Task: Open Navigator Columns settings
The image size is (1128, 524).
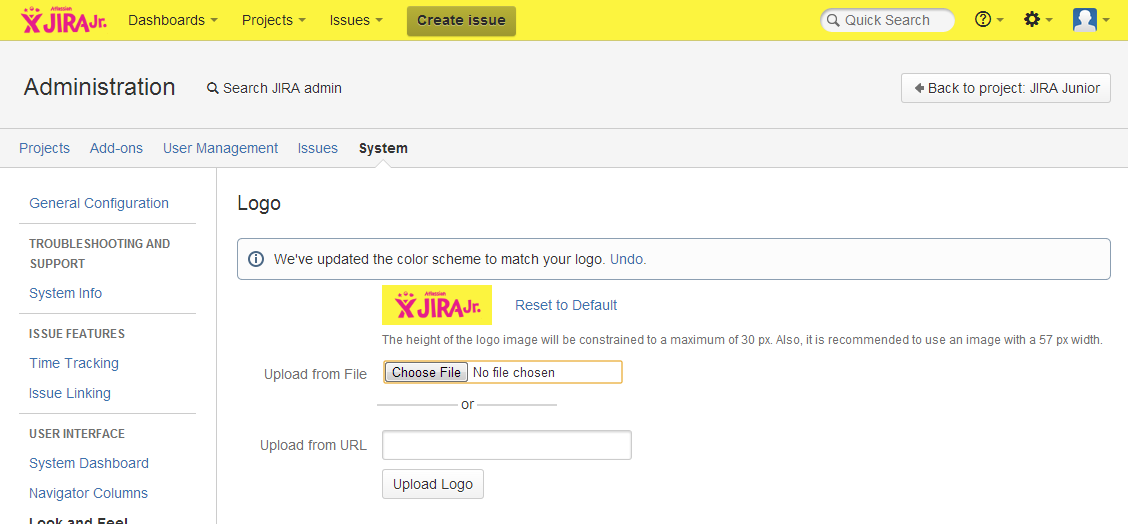Action: point(88,493)
